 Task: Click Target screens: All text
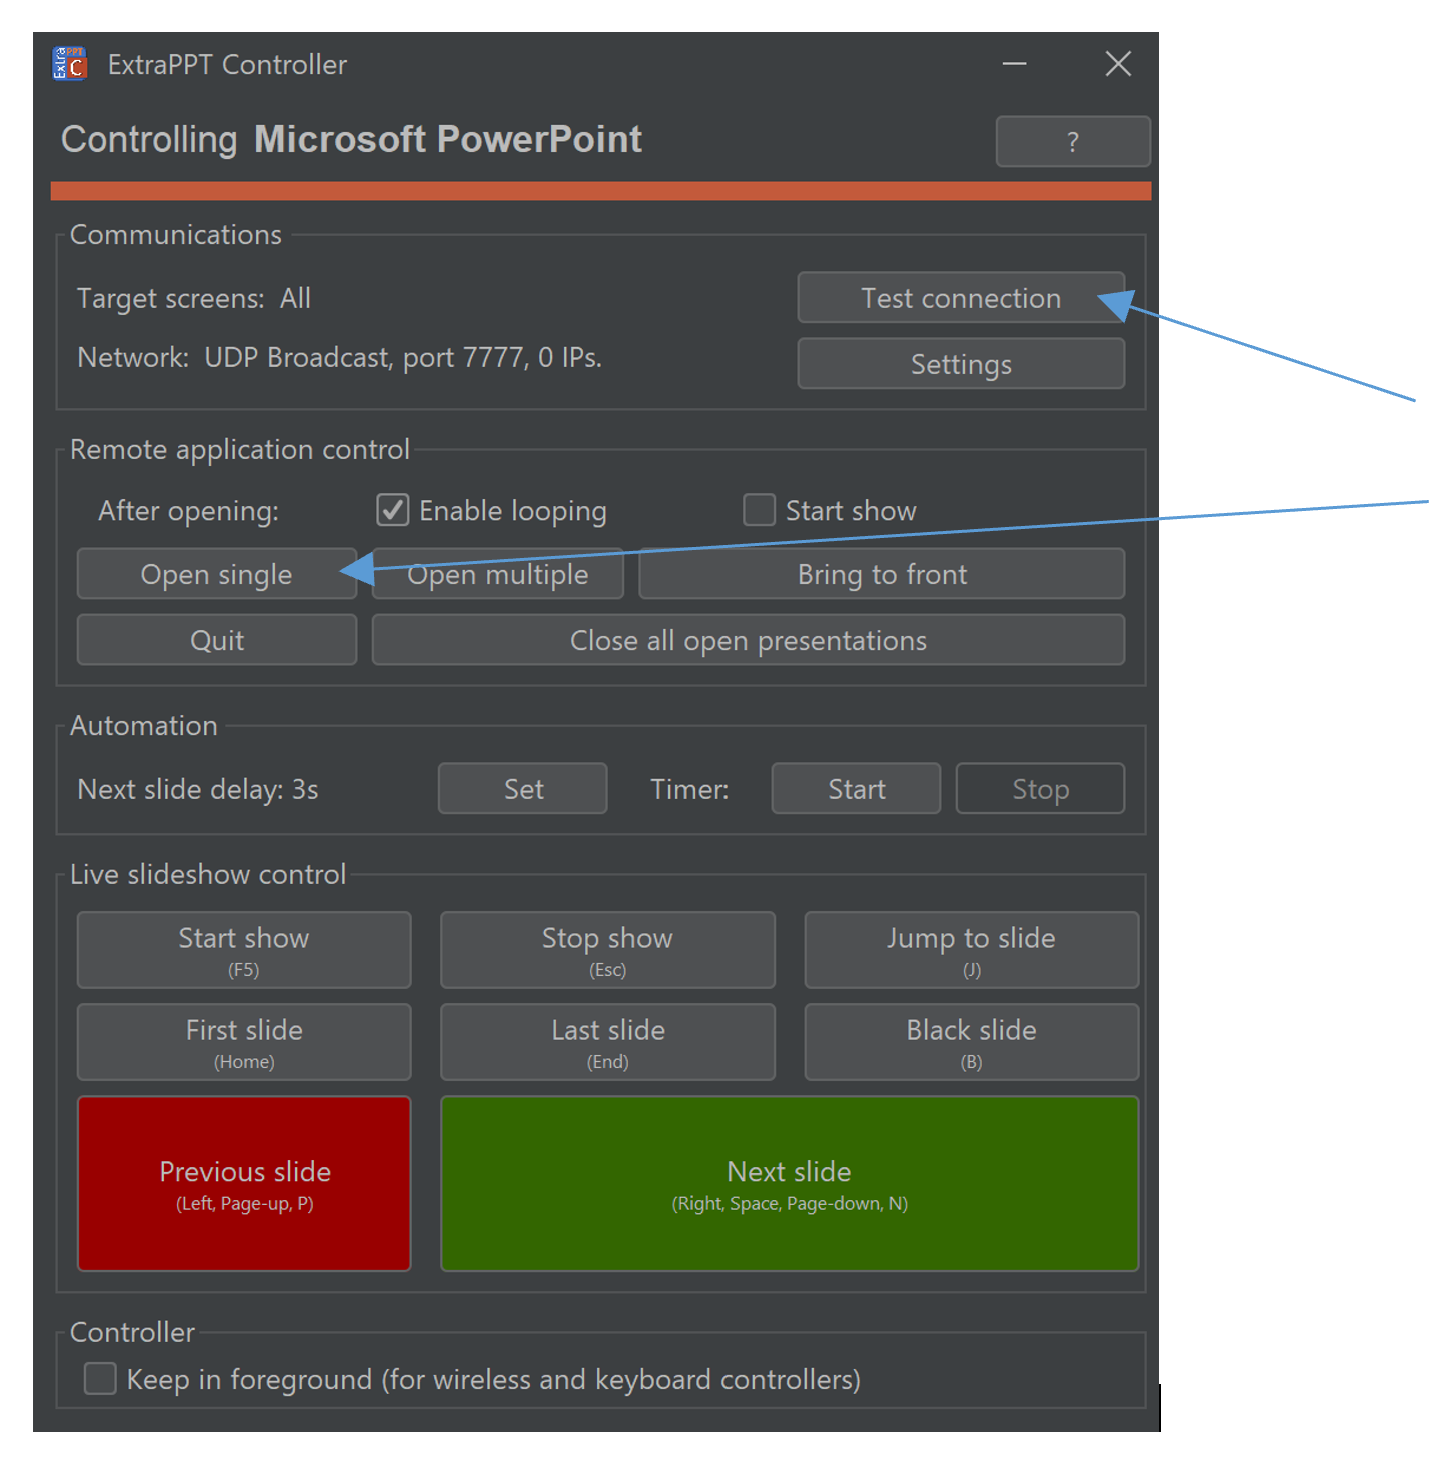tap(194, 298)
